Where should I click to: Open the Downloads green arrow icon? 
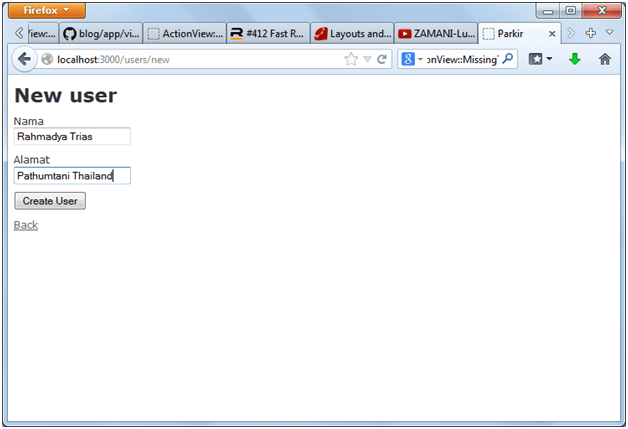tap(575, 59)
